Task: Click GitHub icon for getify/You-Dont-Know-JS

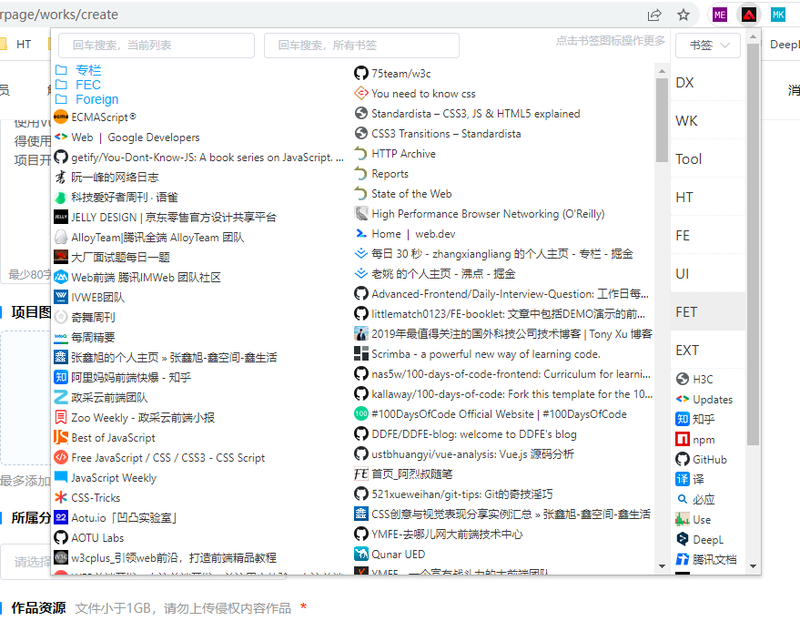Action: pos(61,157)
